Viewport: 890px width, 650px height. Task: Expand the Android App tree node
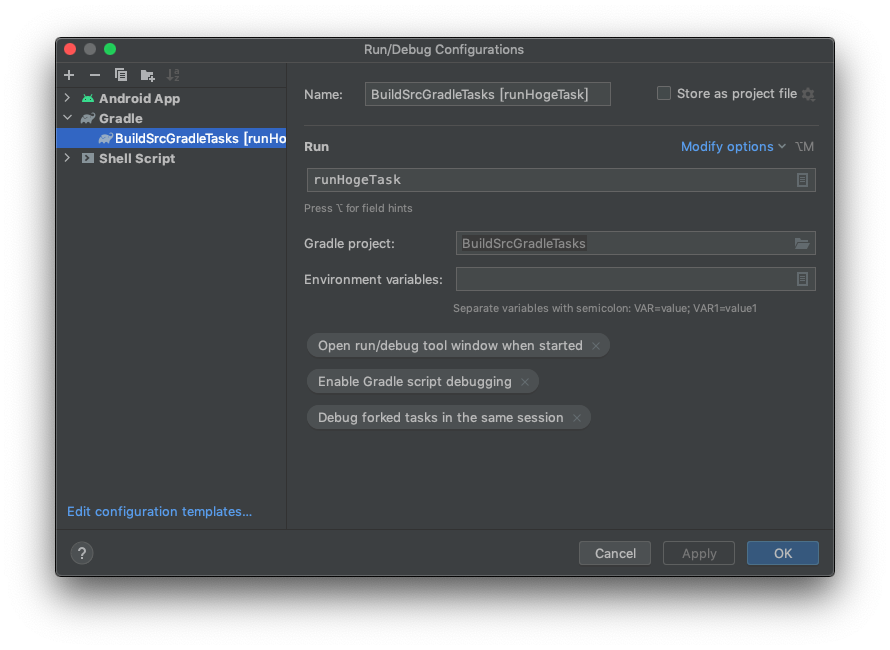tap(65, 98)
